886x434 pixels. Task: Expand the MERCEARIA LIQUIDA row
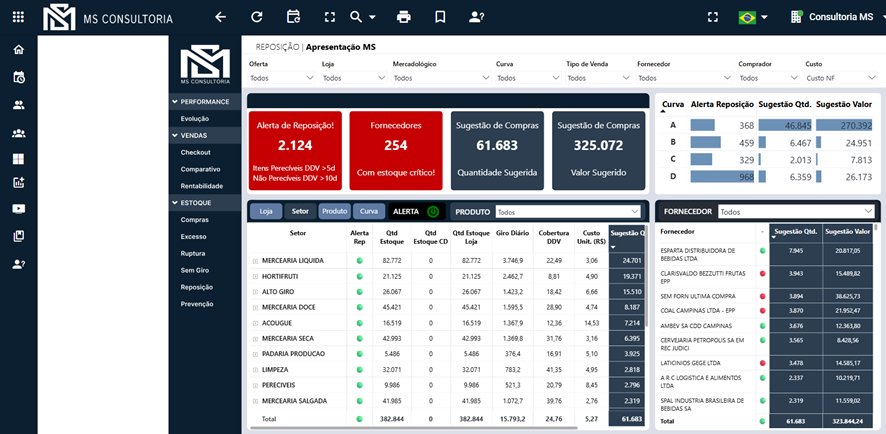point(255,261)
